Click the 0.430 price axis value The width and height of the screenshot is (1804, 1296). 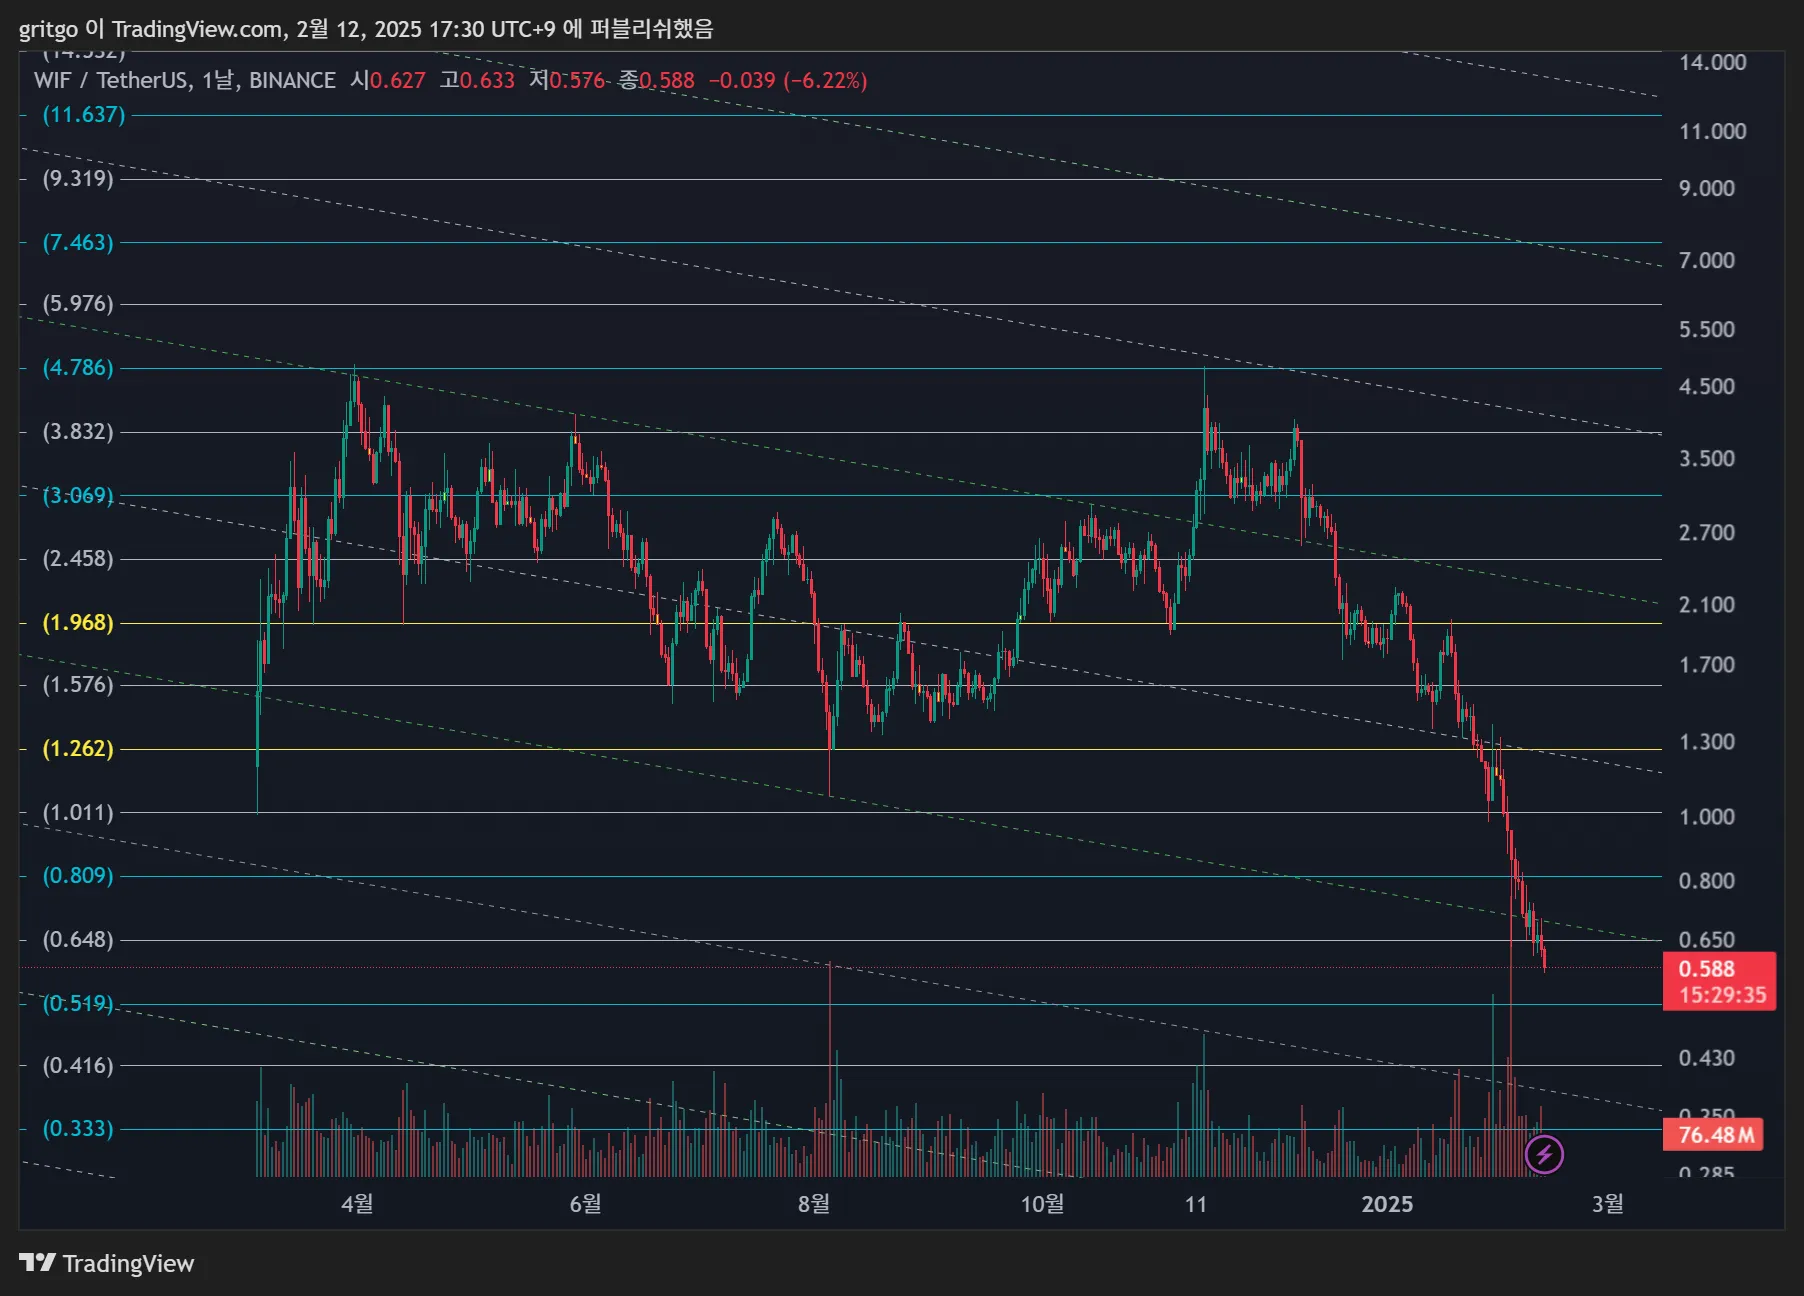point(1707,1058)
